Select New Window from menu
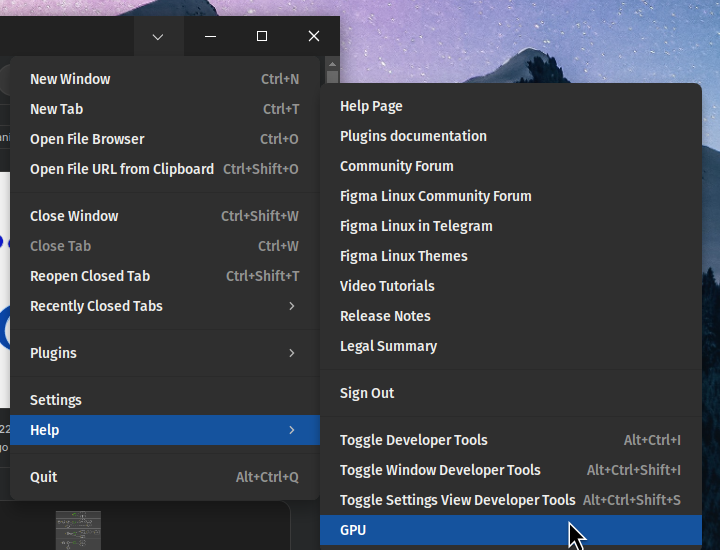This screenshot has height=550, width=720. 70,79
